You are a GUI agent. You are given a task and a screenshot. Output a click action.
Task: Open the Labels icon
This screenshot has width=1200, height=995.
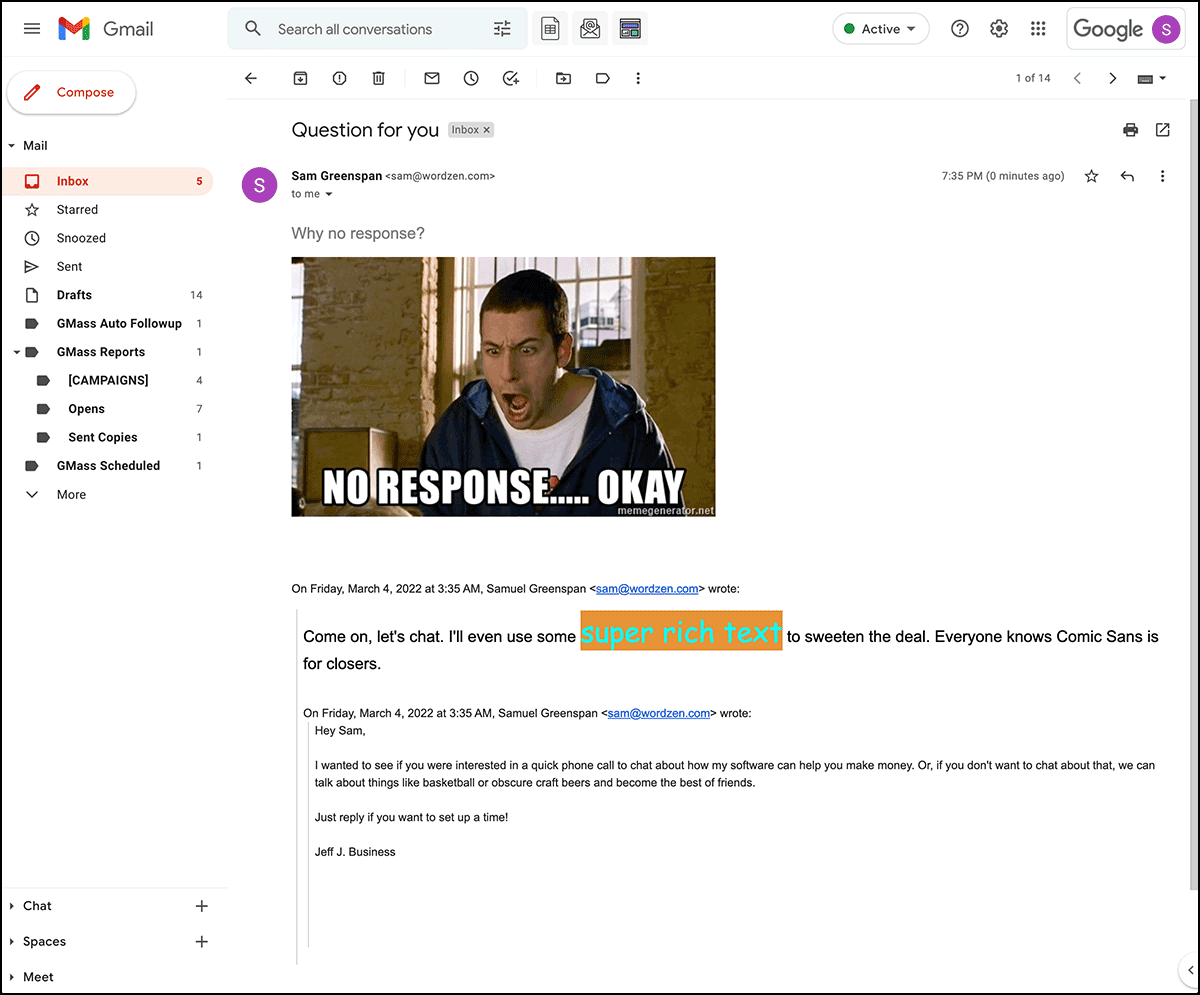tap(603, 78)
